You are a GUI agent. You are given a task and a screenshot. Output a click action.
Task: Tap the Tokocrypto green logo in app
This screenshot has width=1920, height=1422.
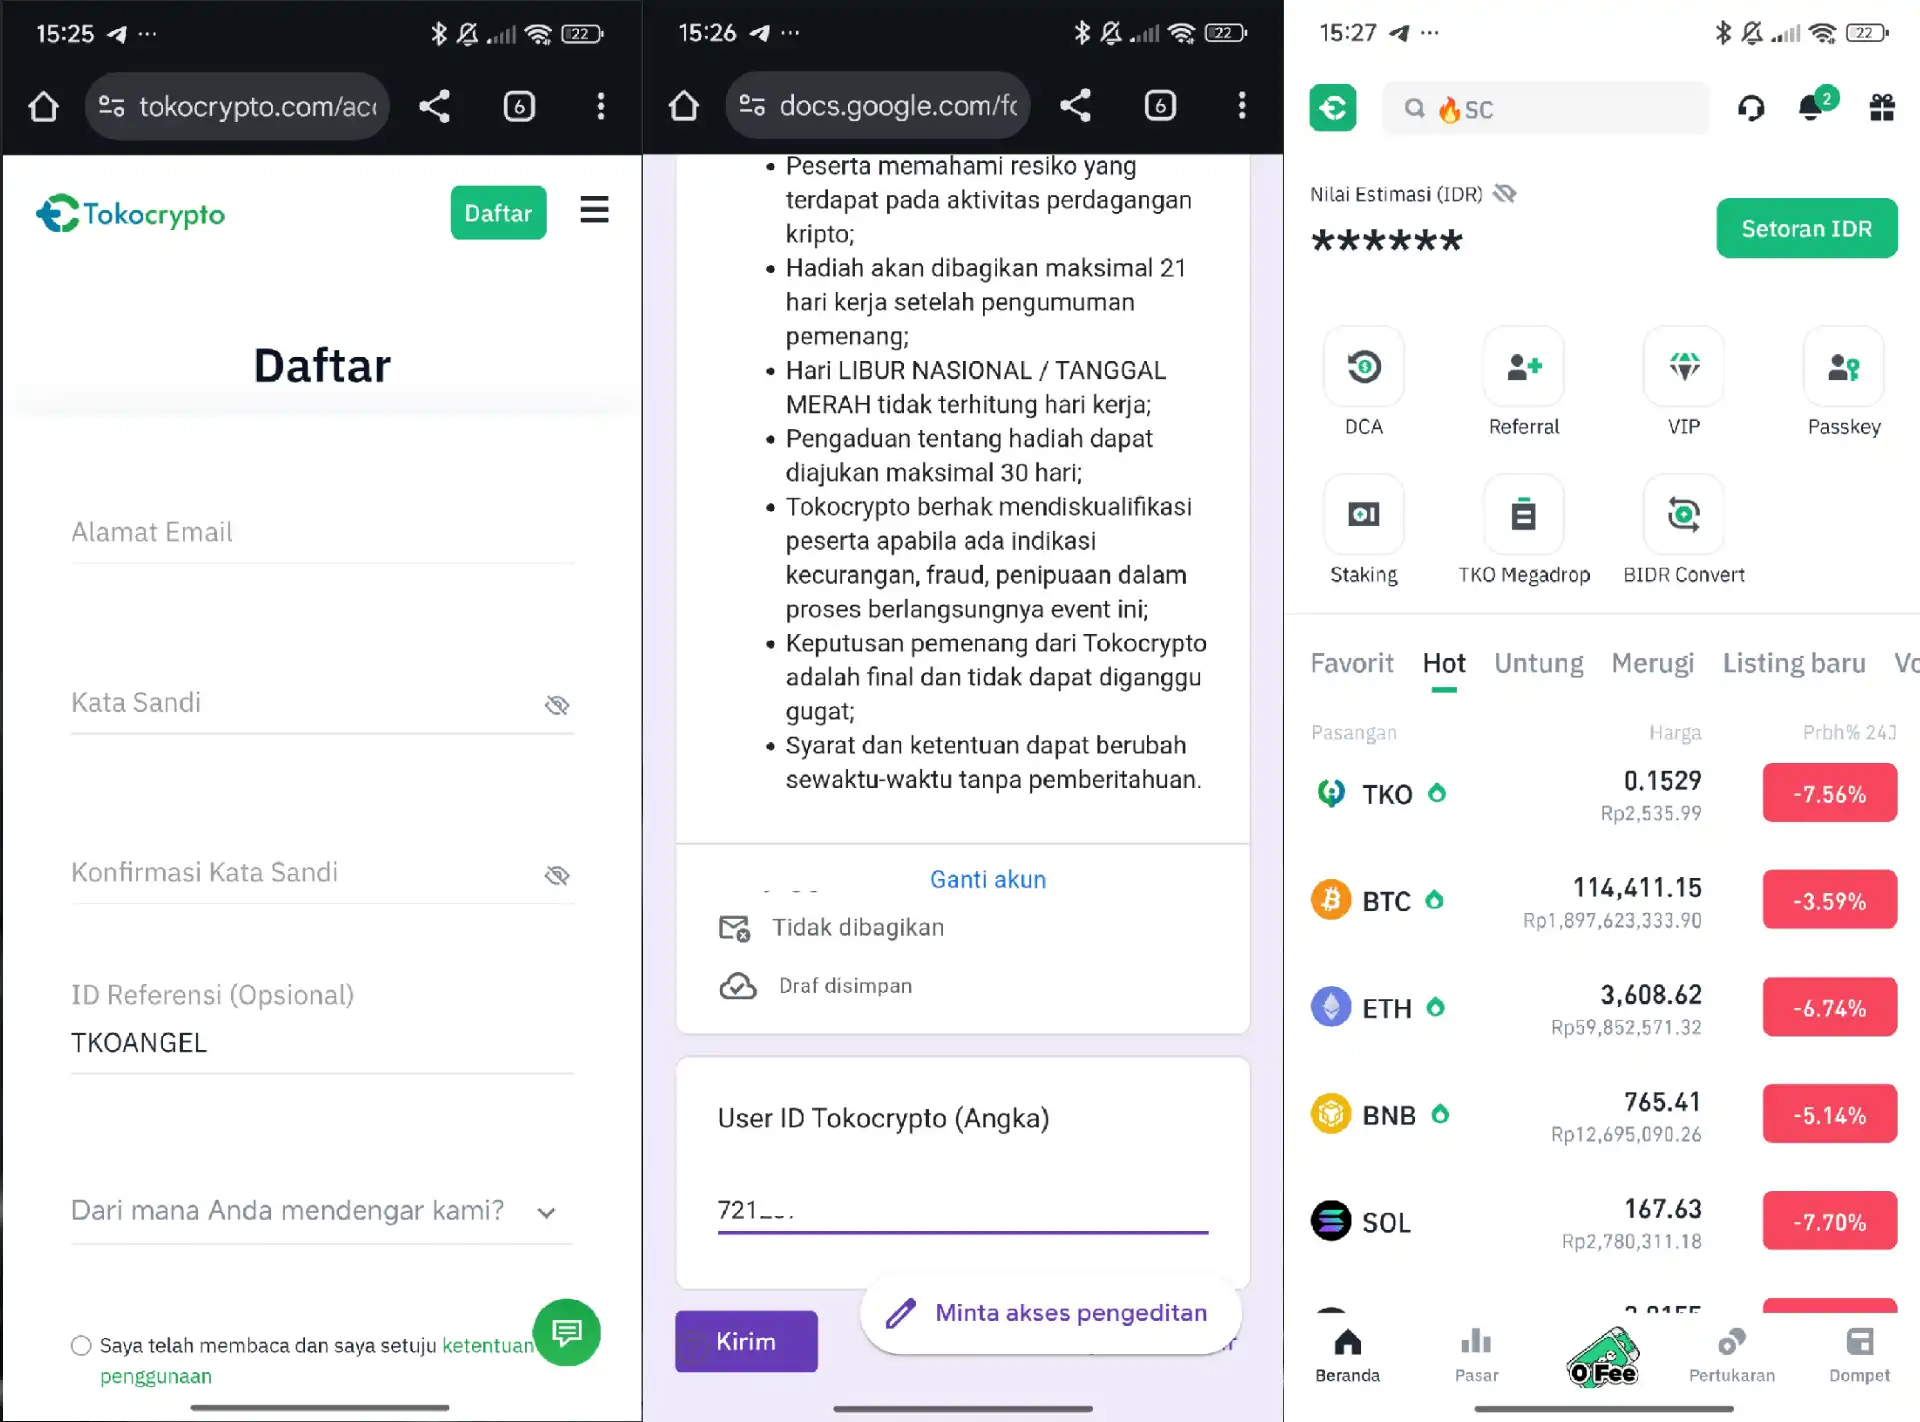pos(1333,108)
